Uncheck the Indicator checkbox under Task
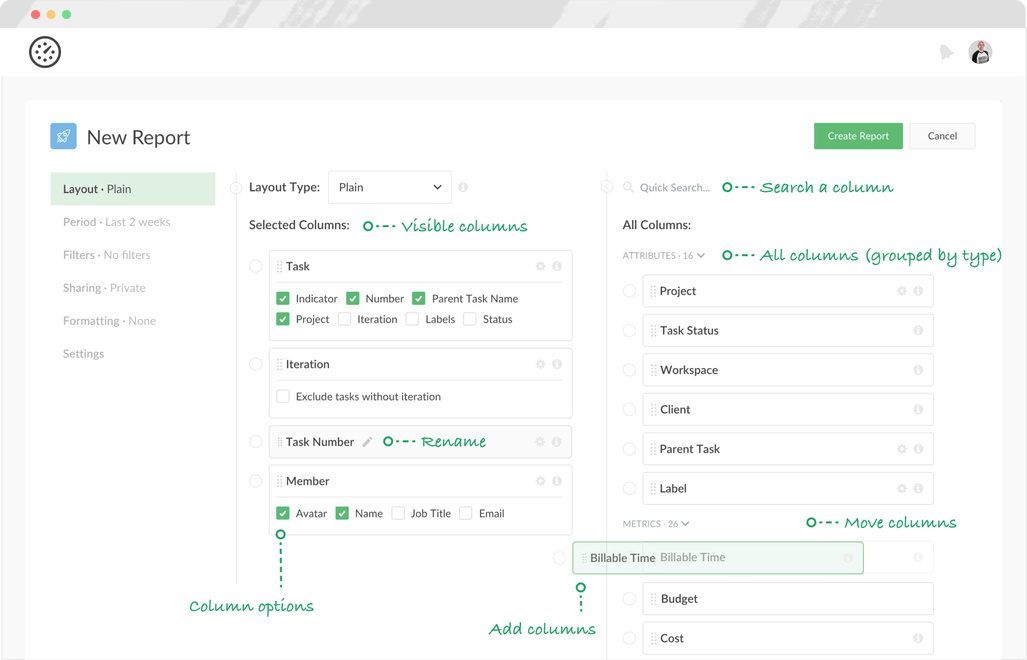The image size is (1027, 660). (x=282, y=298)
